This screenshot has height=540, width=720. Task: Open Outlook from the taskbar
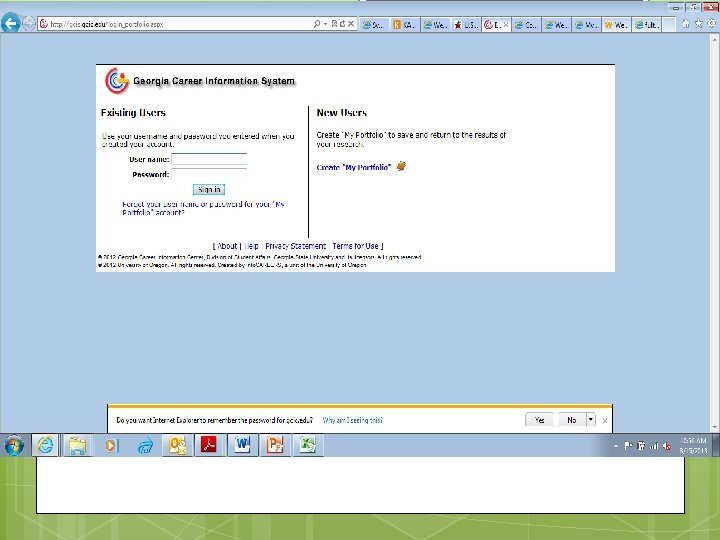coord(177,445)
